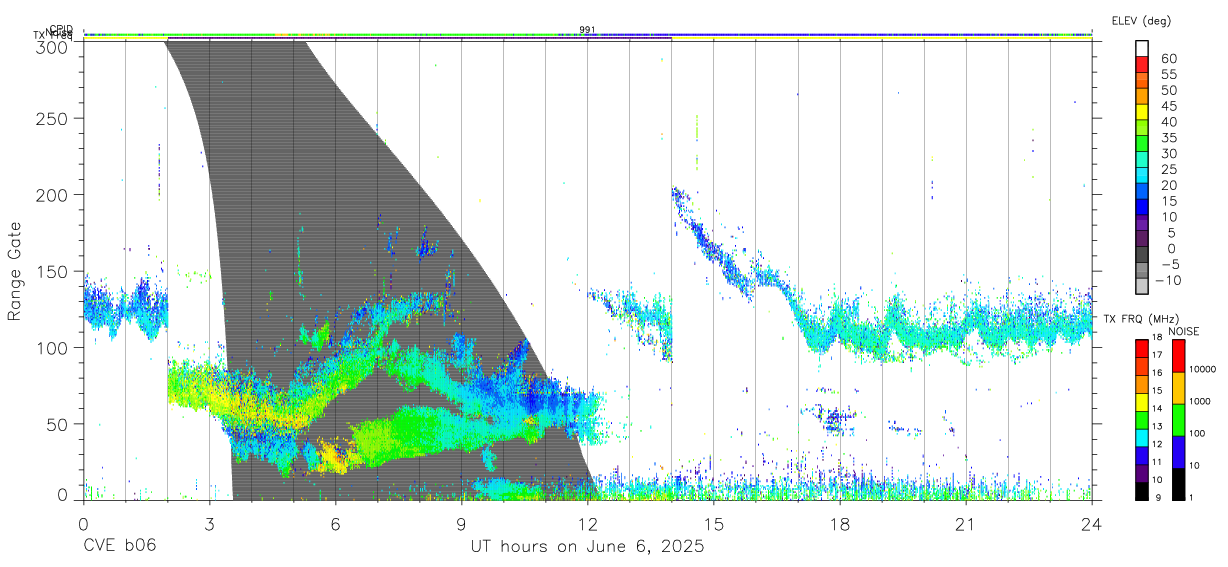1228x567 pixels.
Task: Click the x-axis tick label "12"
Action: (588, 524)
